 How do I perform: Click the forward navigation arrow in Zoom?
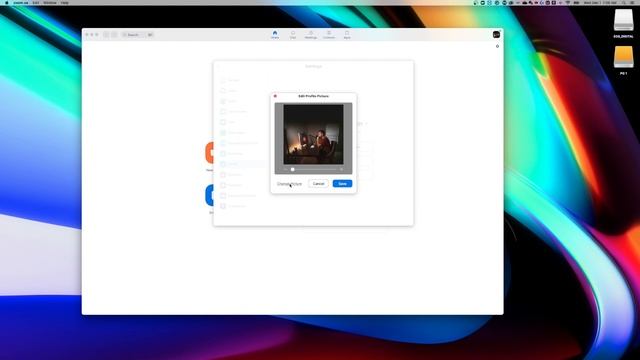pos(114,35)
